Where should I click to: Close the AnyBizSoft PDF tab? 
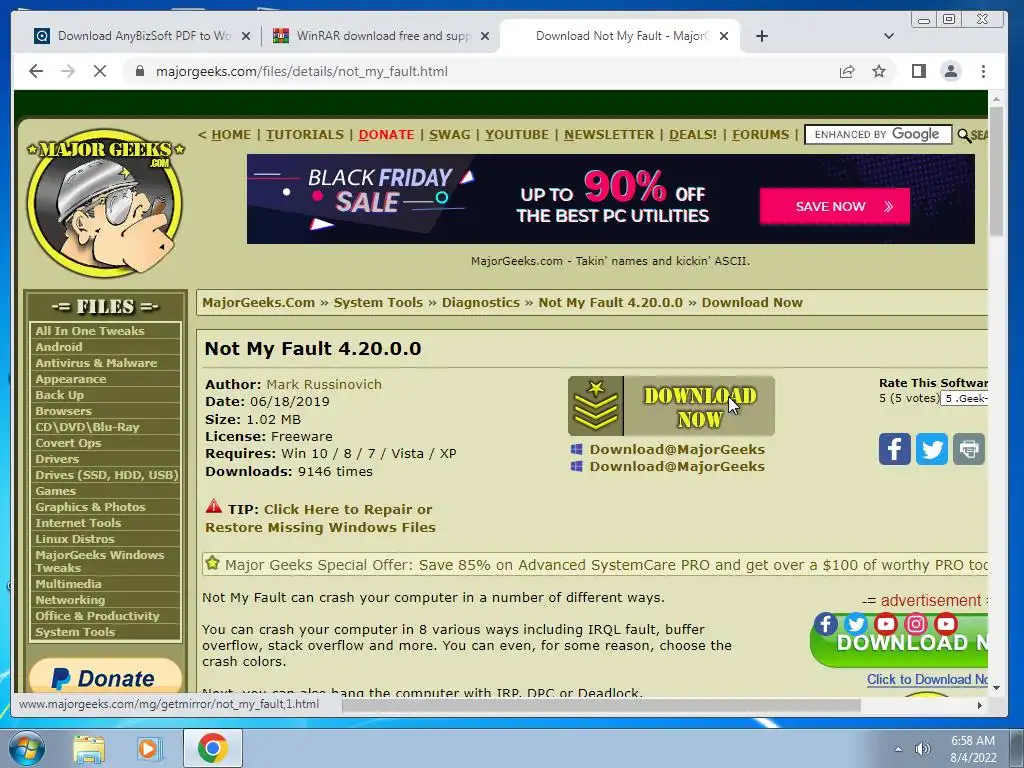tap(246, 36)
